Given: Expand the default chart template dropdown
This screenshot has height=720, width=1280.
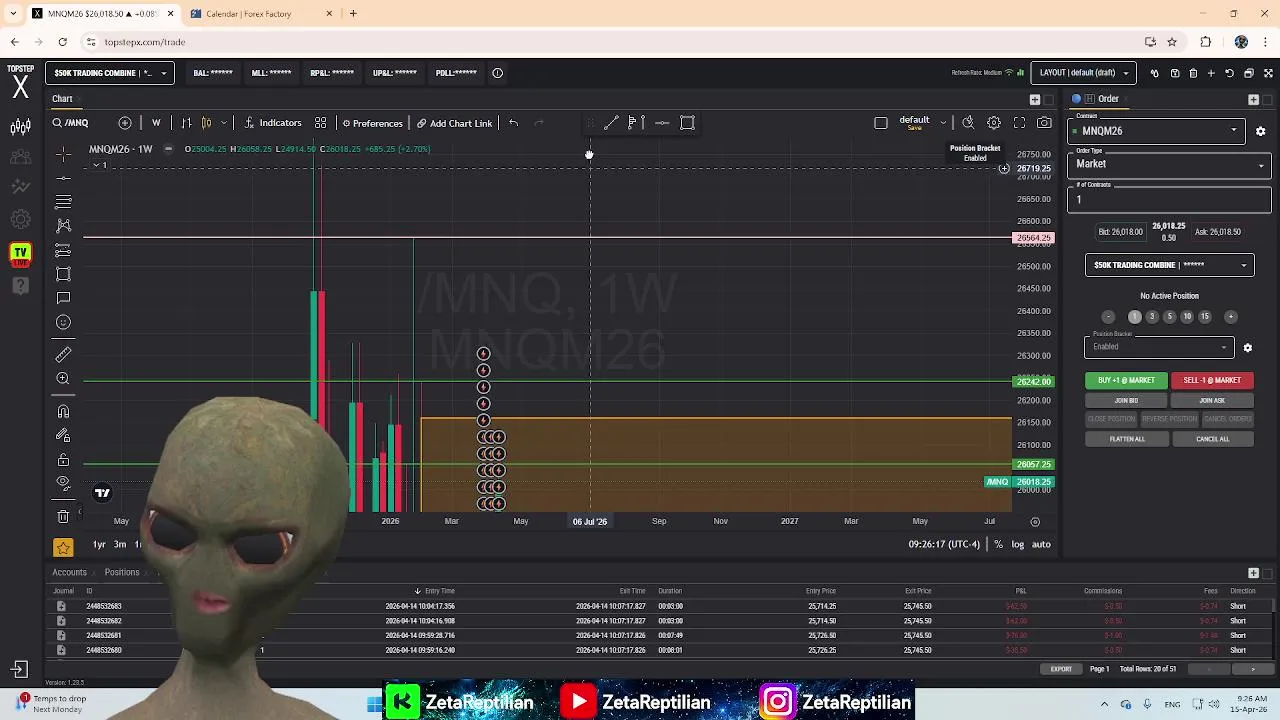Looking at the screenshot, I should (942, 123).
